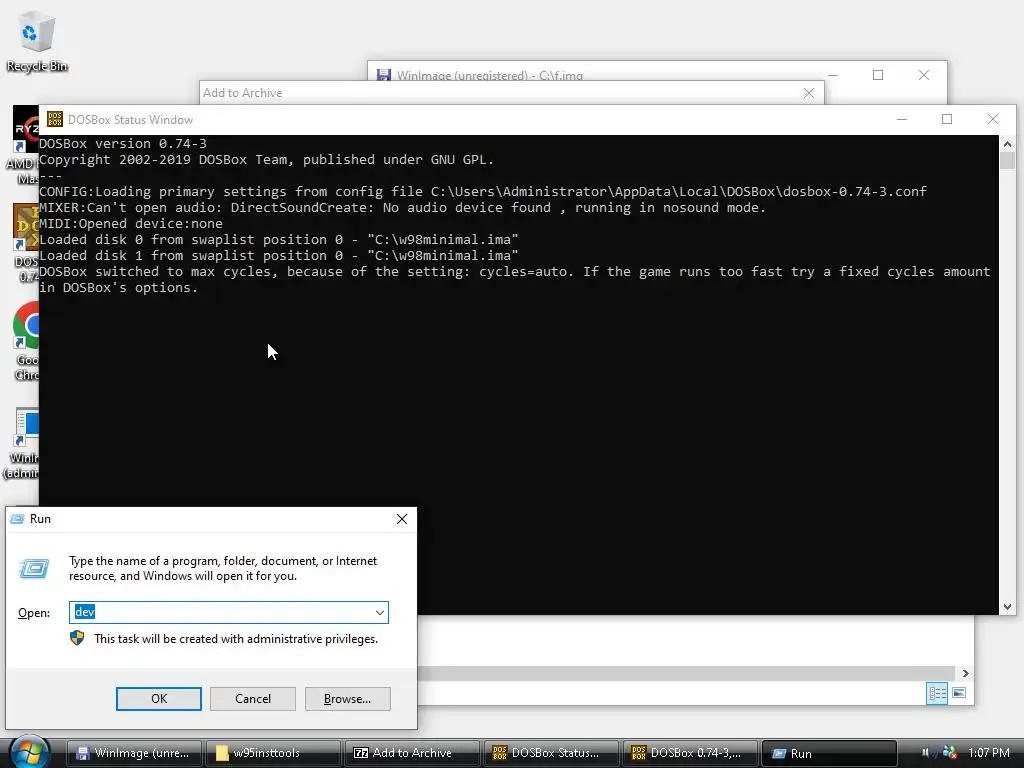Click the 1:07 PM taskbar clock
The image size is (1024, 768).
(989, 752)
